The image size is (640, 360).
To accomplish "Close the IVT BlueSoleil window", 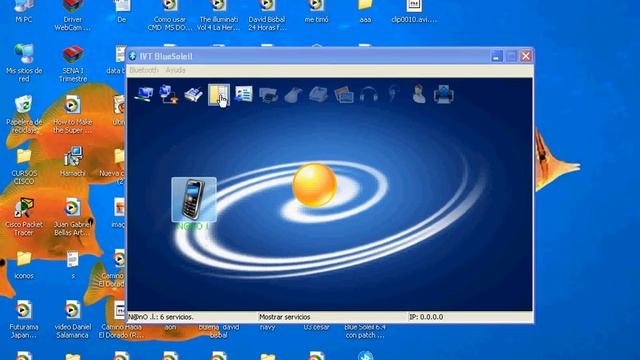I will tap(526, 56).
